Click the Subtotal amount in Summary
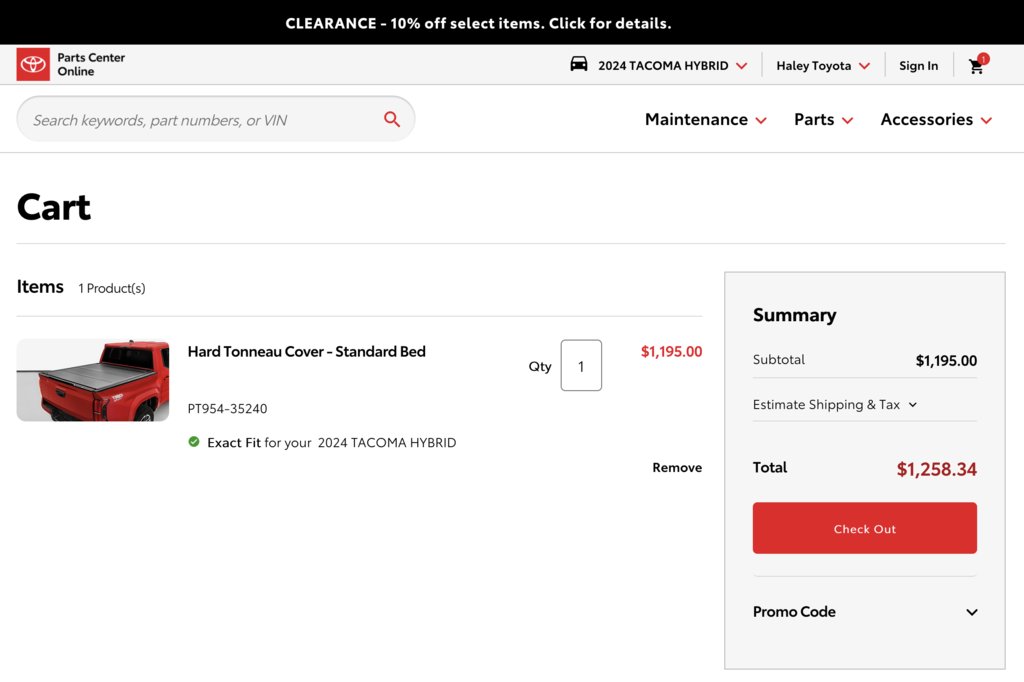Image resolution: width=1024 pixels, height=682 pixels. 946,361
